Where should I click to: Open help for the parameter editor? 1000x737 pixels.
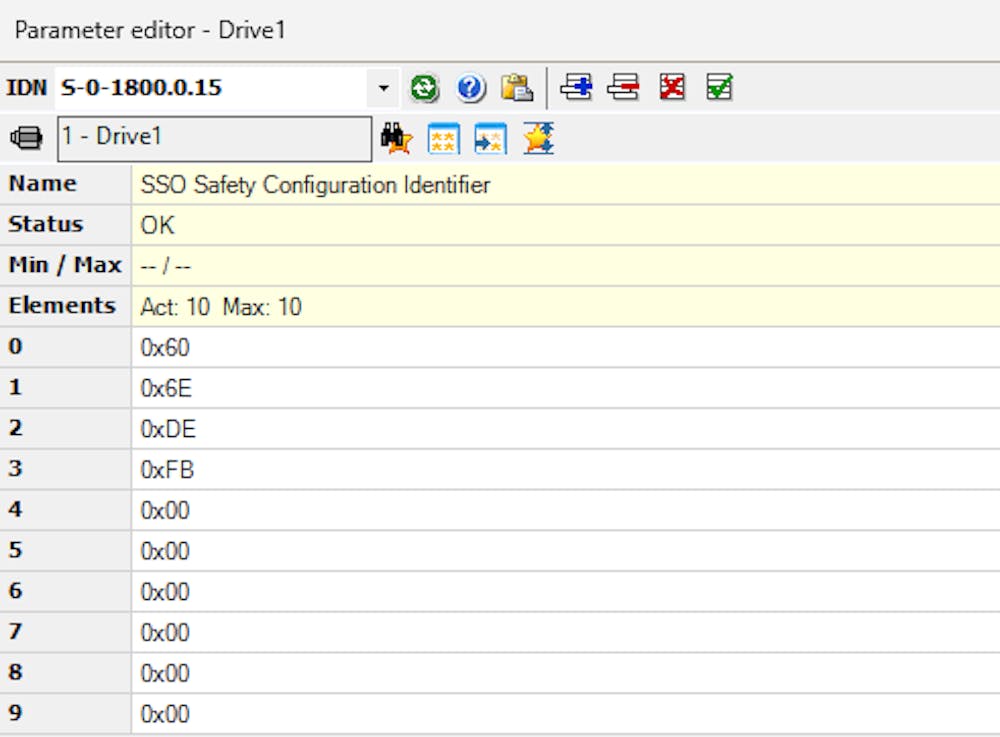click(x=470, y=88)
